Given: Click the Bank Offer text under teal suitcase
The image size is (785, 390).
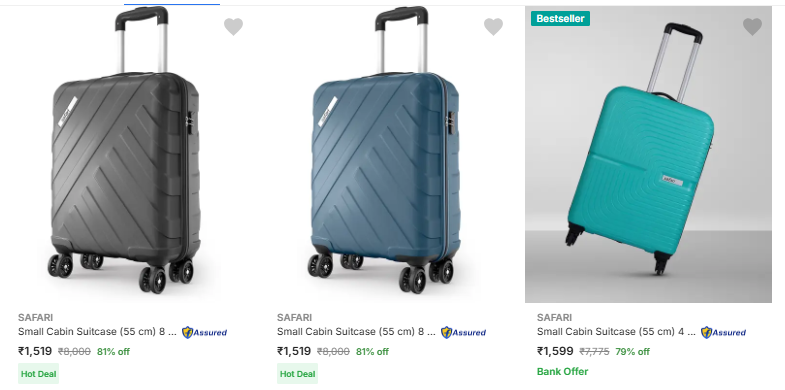Looking at the screenshot, I should tap(562, 371).
